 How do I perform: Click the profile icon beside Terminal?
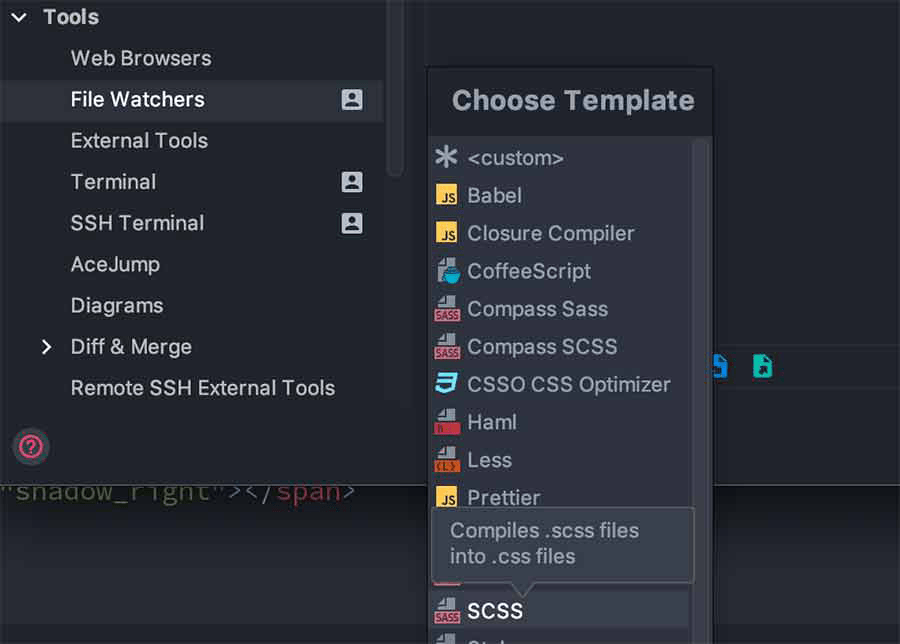point(352,182)
